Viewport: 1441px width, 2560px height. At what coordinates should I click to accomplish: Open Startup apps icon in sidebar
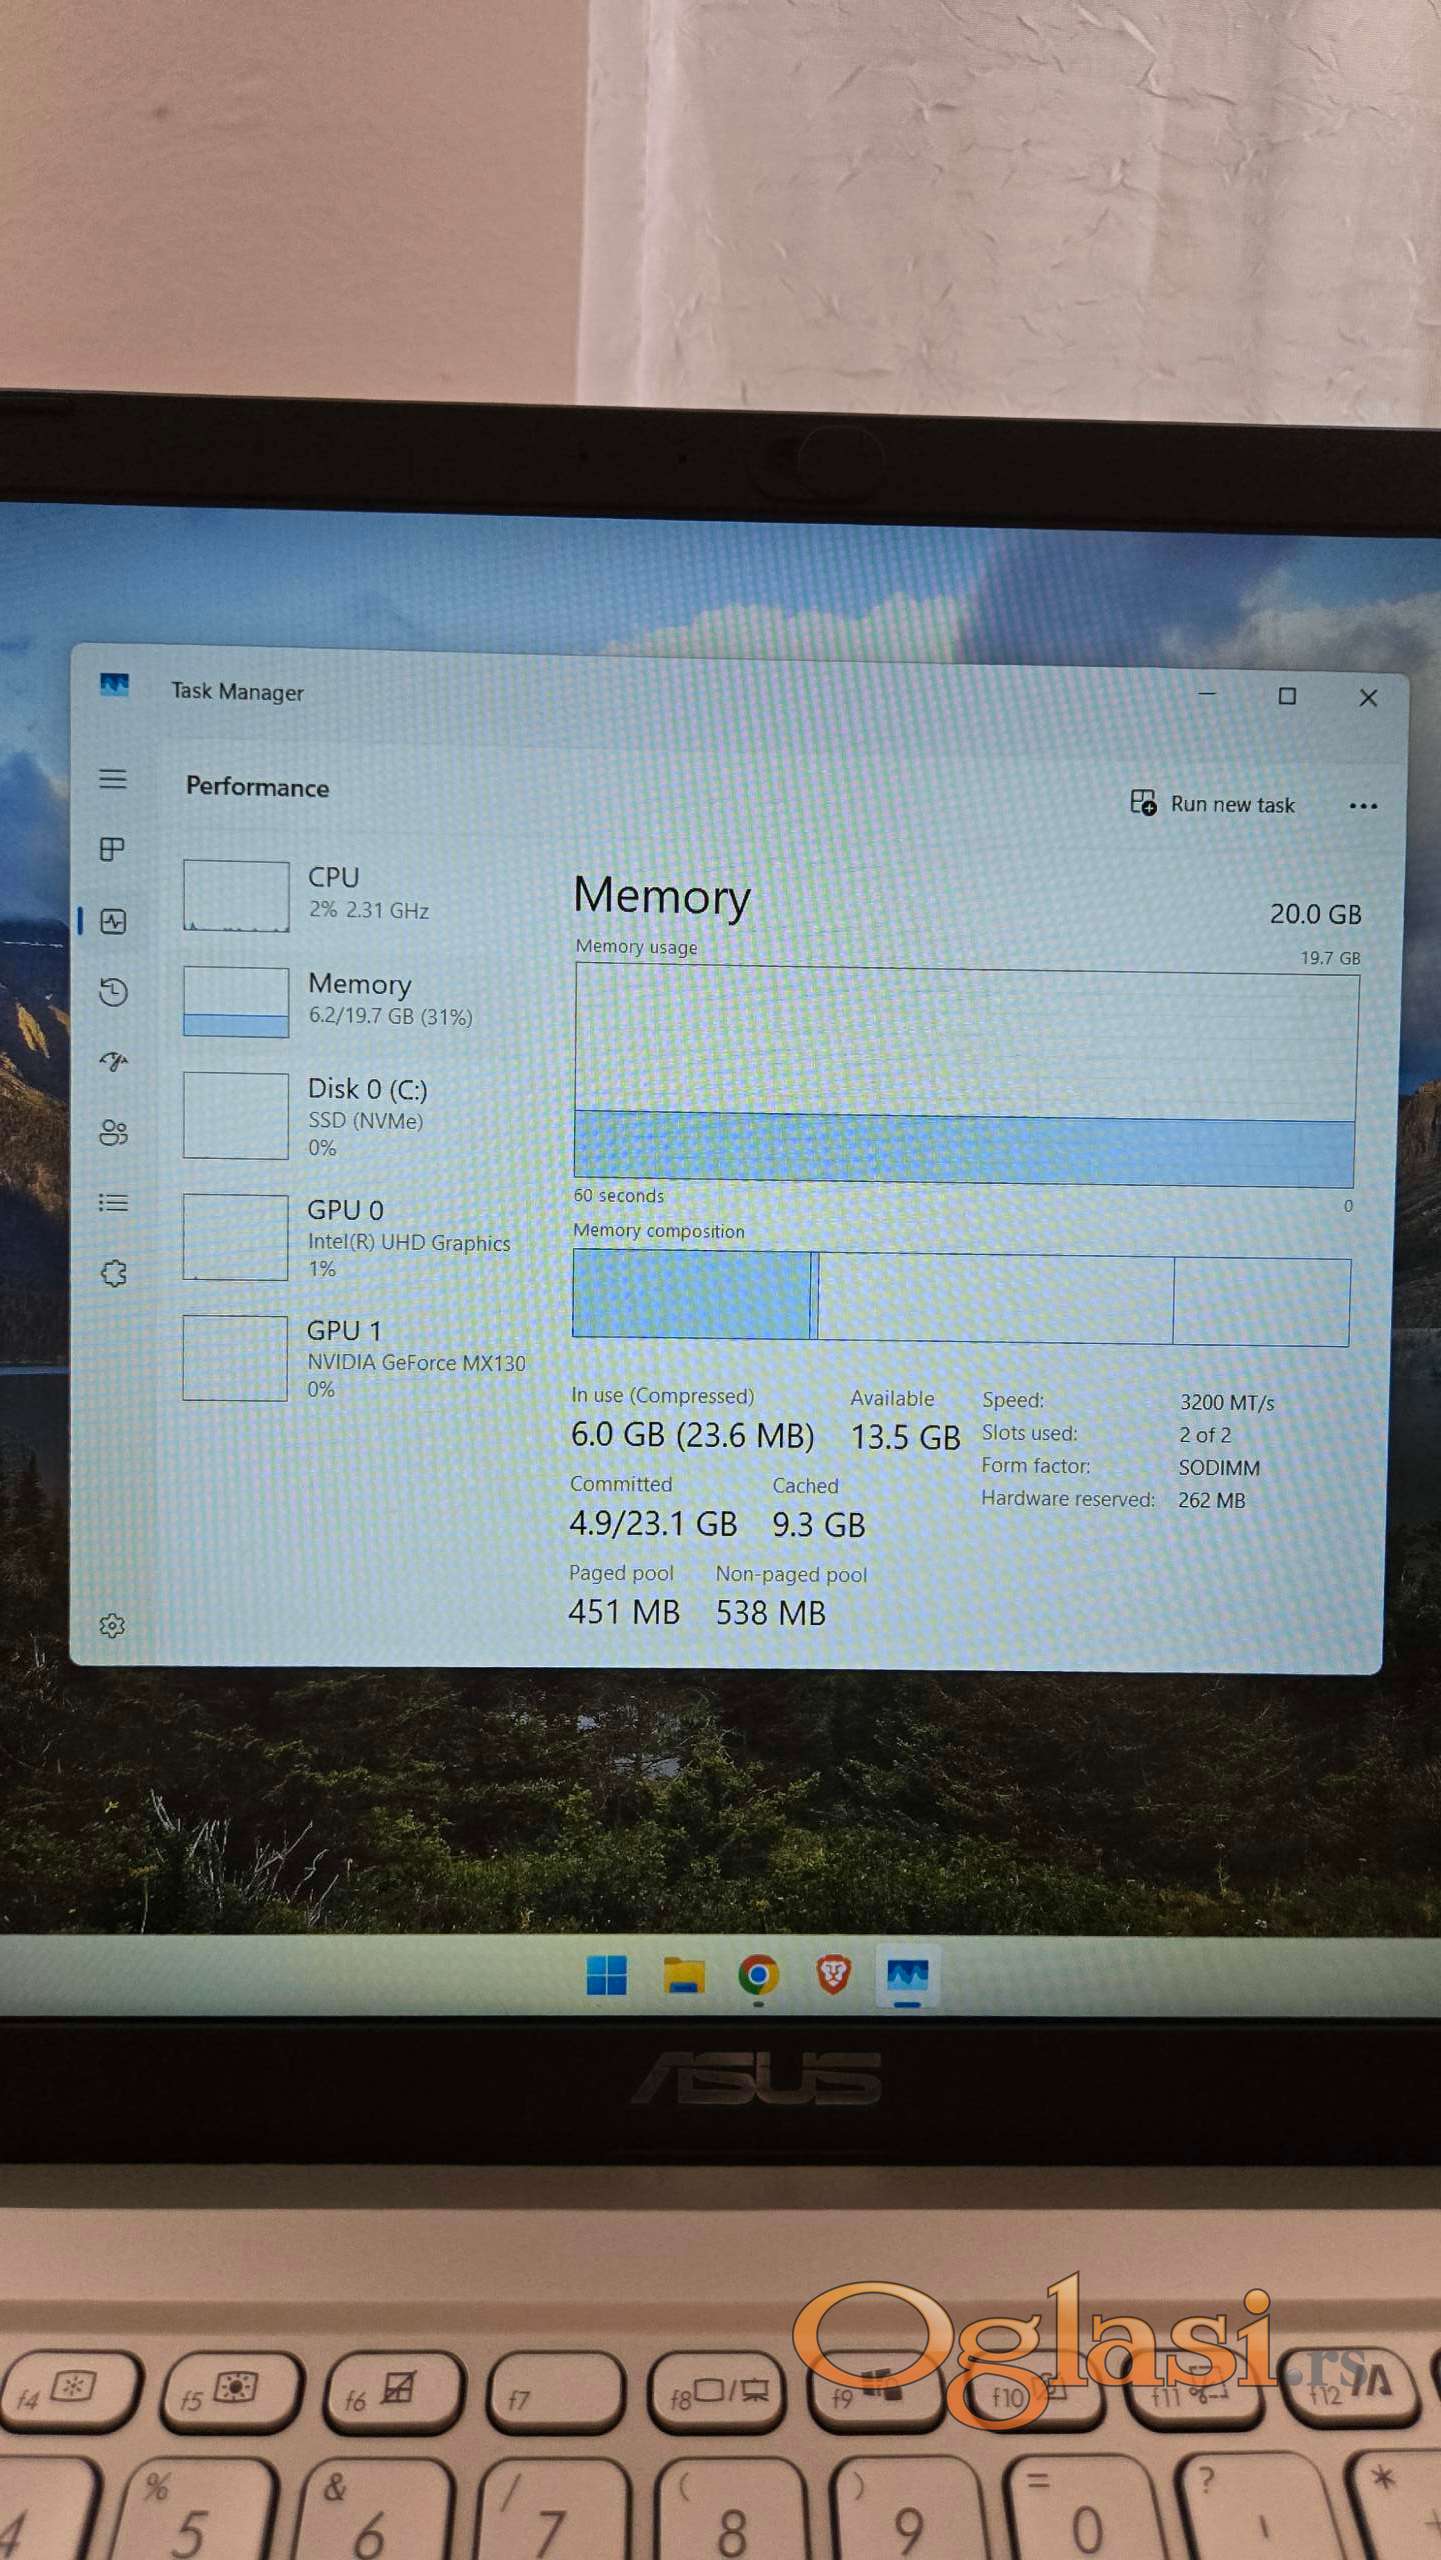click(113, 1061)
